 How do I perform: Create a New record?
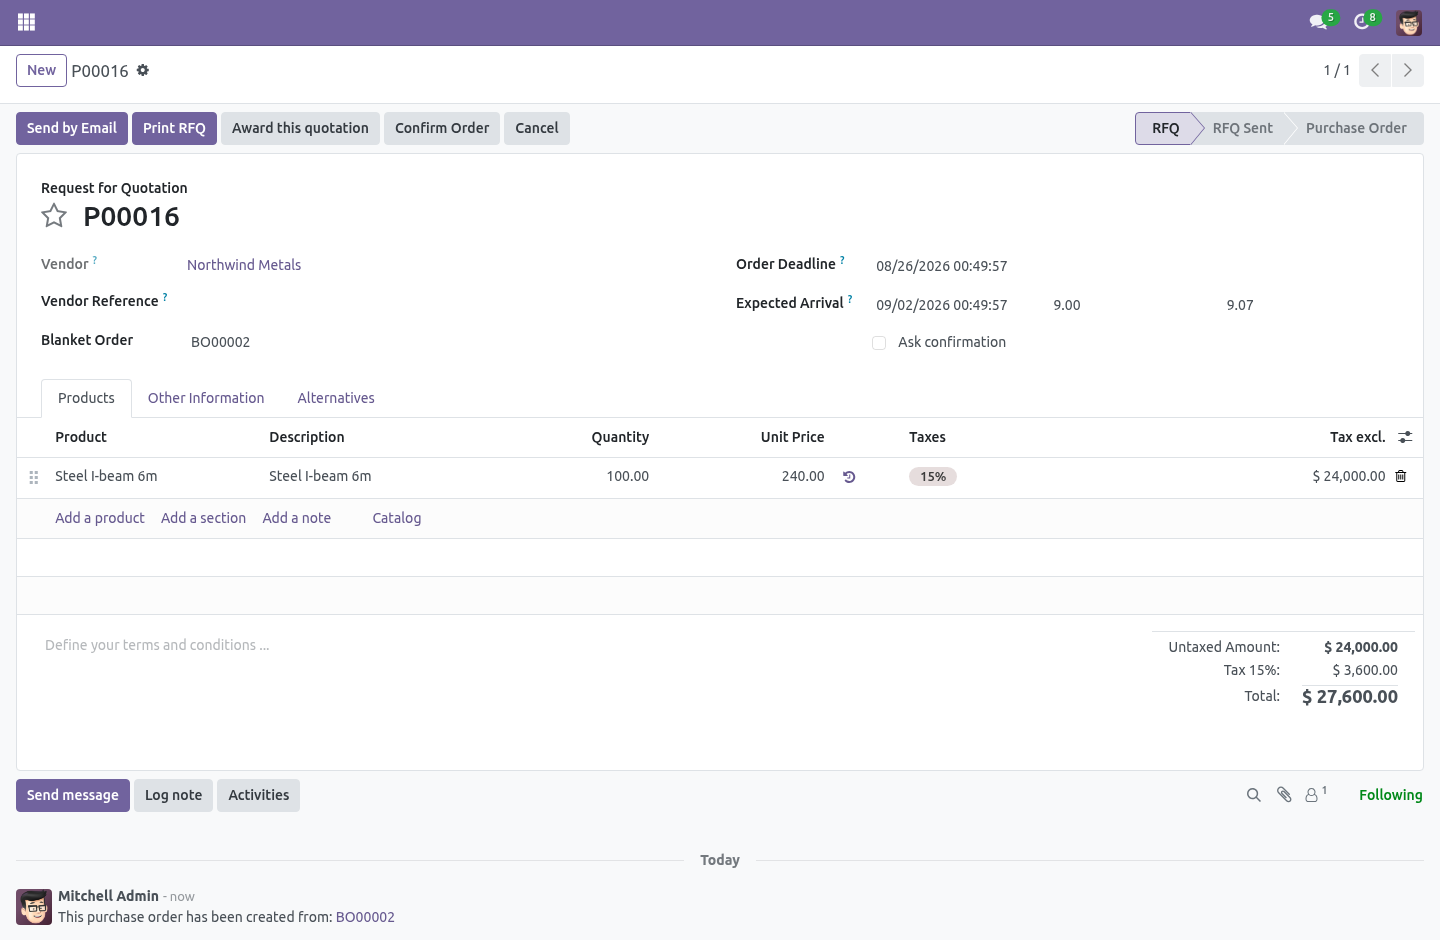click(x=41, y=70)
